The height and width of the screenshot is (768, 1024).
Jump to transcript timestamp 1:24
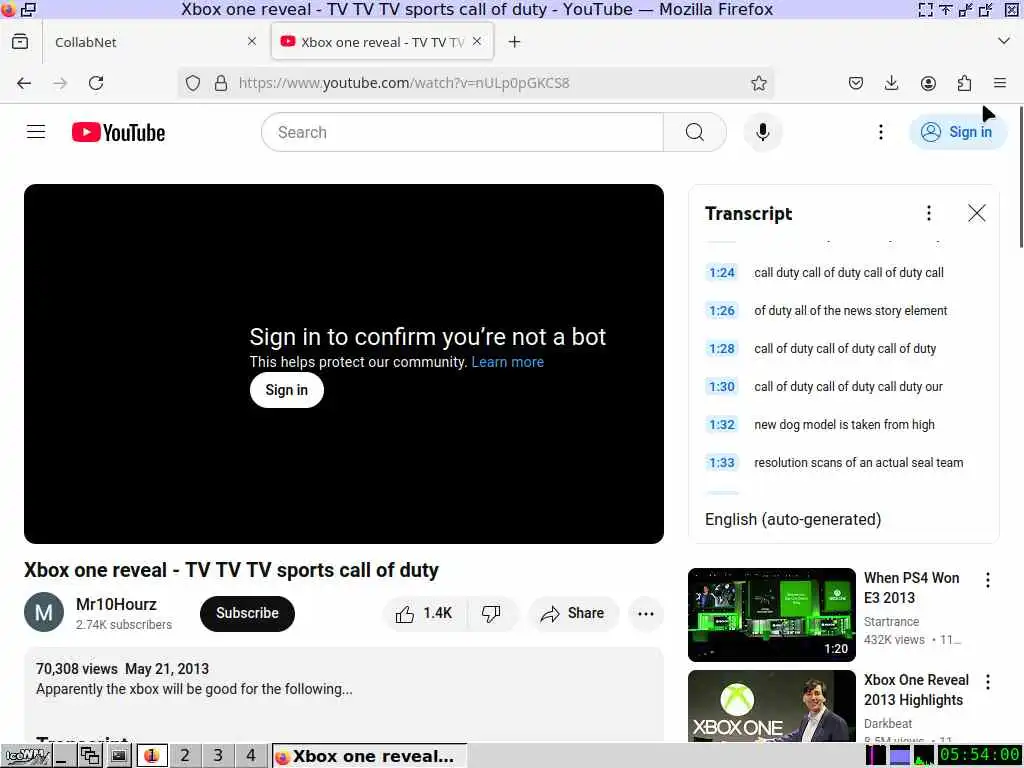pos(722,272)
